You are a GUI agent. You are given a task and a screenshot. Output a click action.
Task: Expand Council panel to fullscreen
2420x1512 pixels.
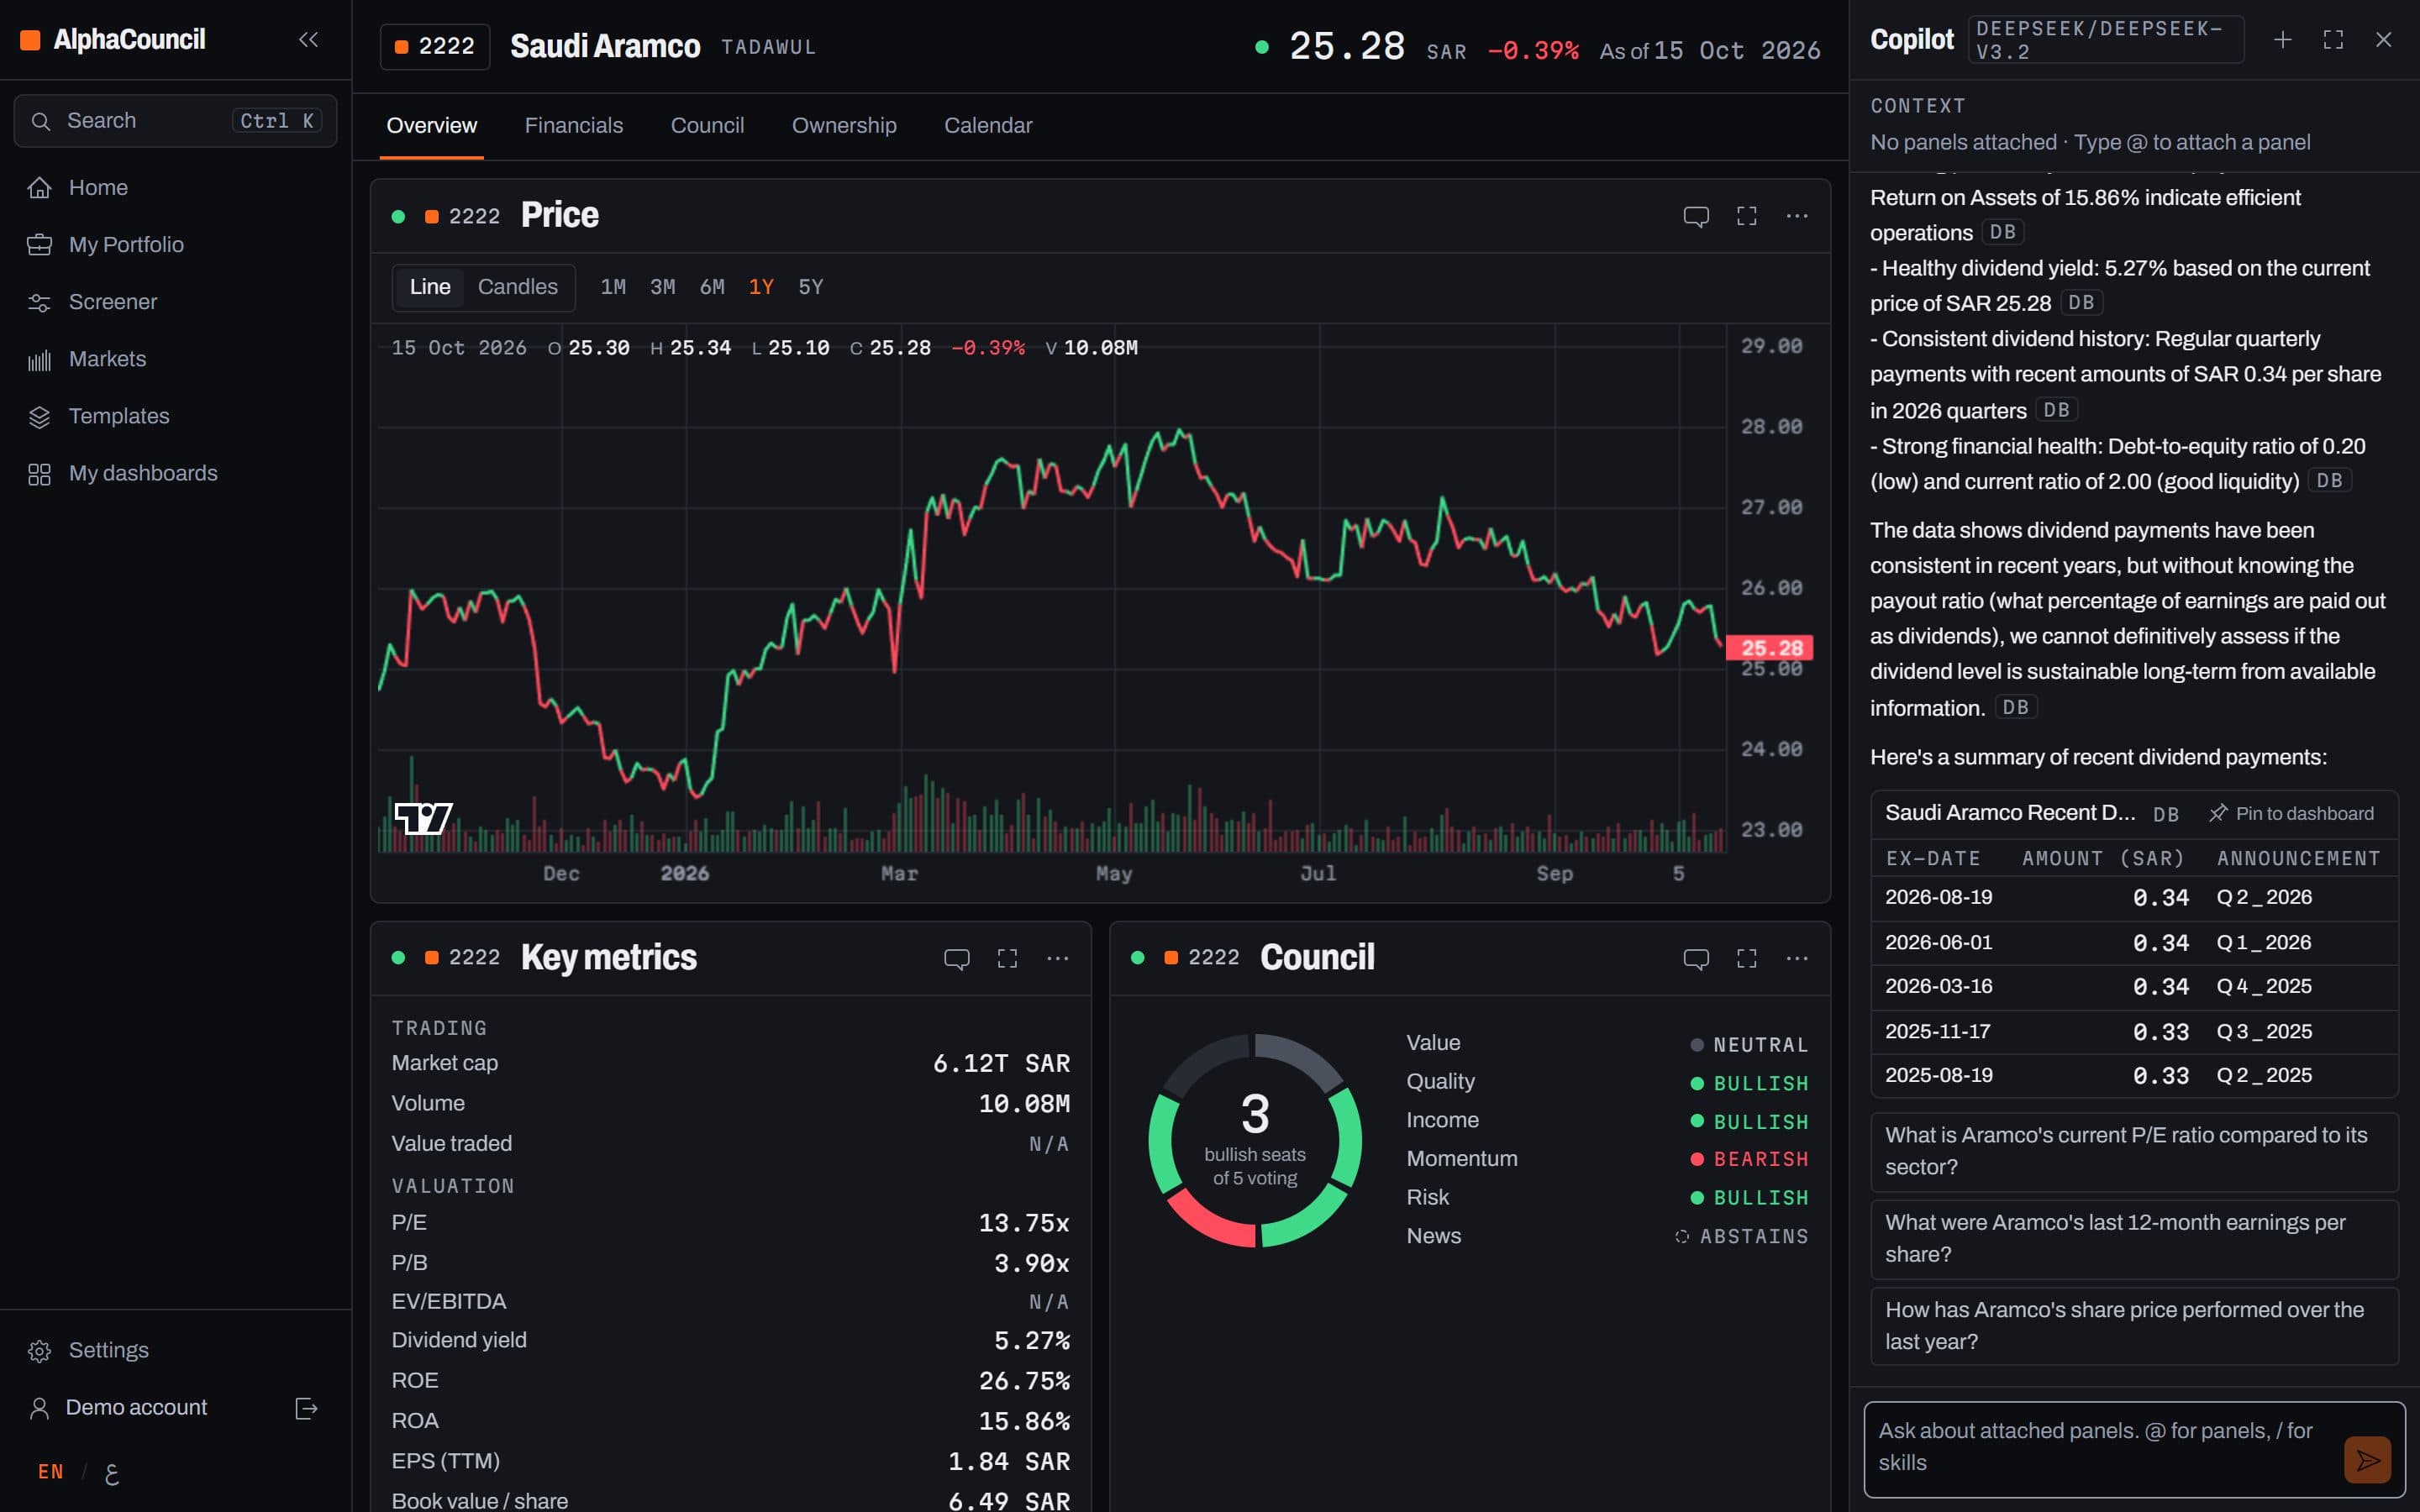point(1746,958)
